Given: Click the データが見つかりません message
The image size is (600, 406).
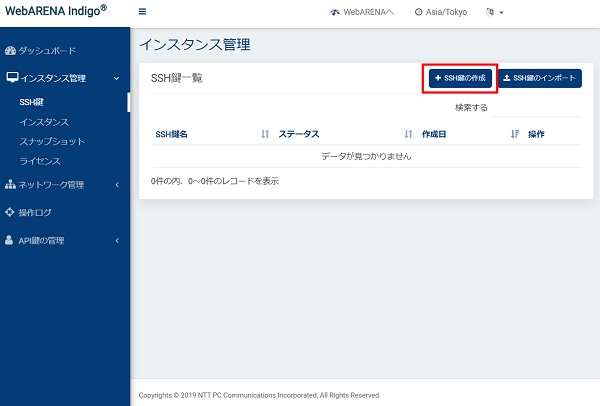Looking at the screenshot, I should [366, 156].
